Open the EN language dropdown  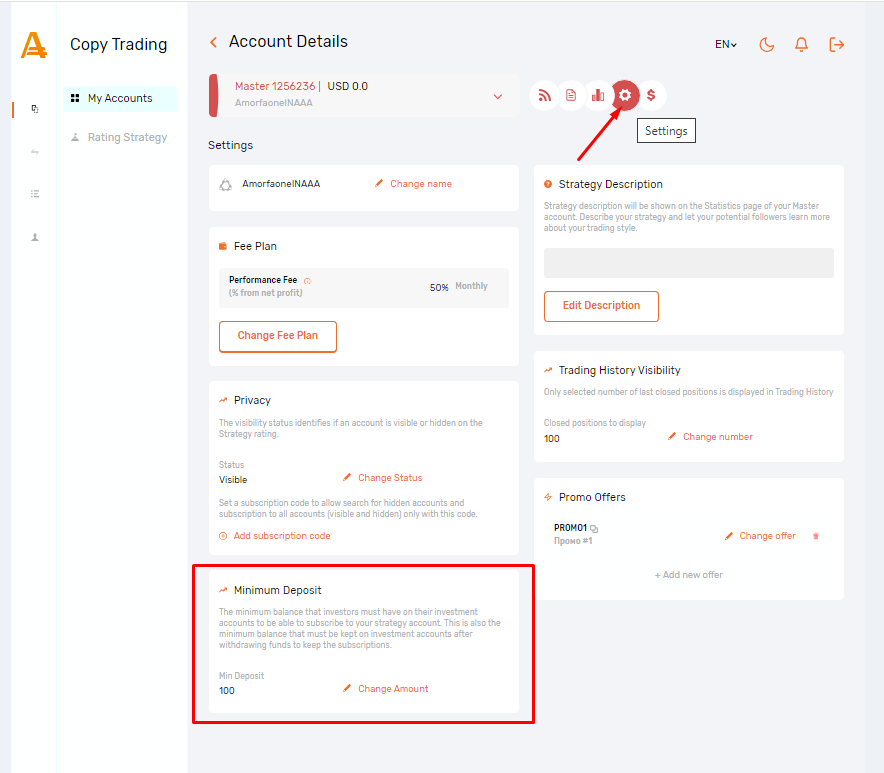(x=725, y=44)
